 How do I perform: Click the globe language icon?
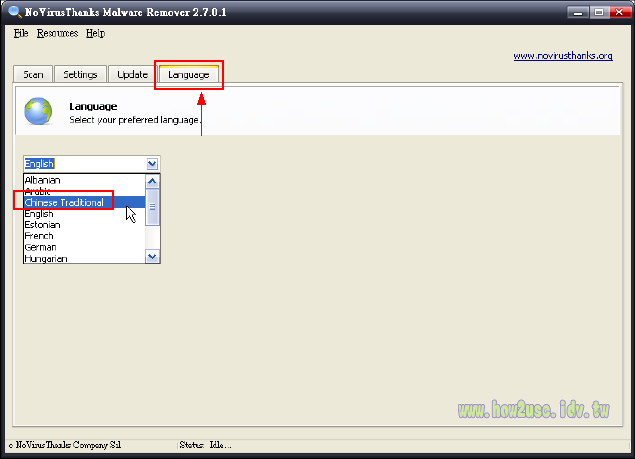point(38,112)
